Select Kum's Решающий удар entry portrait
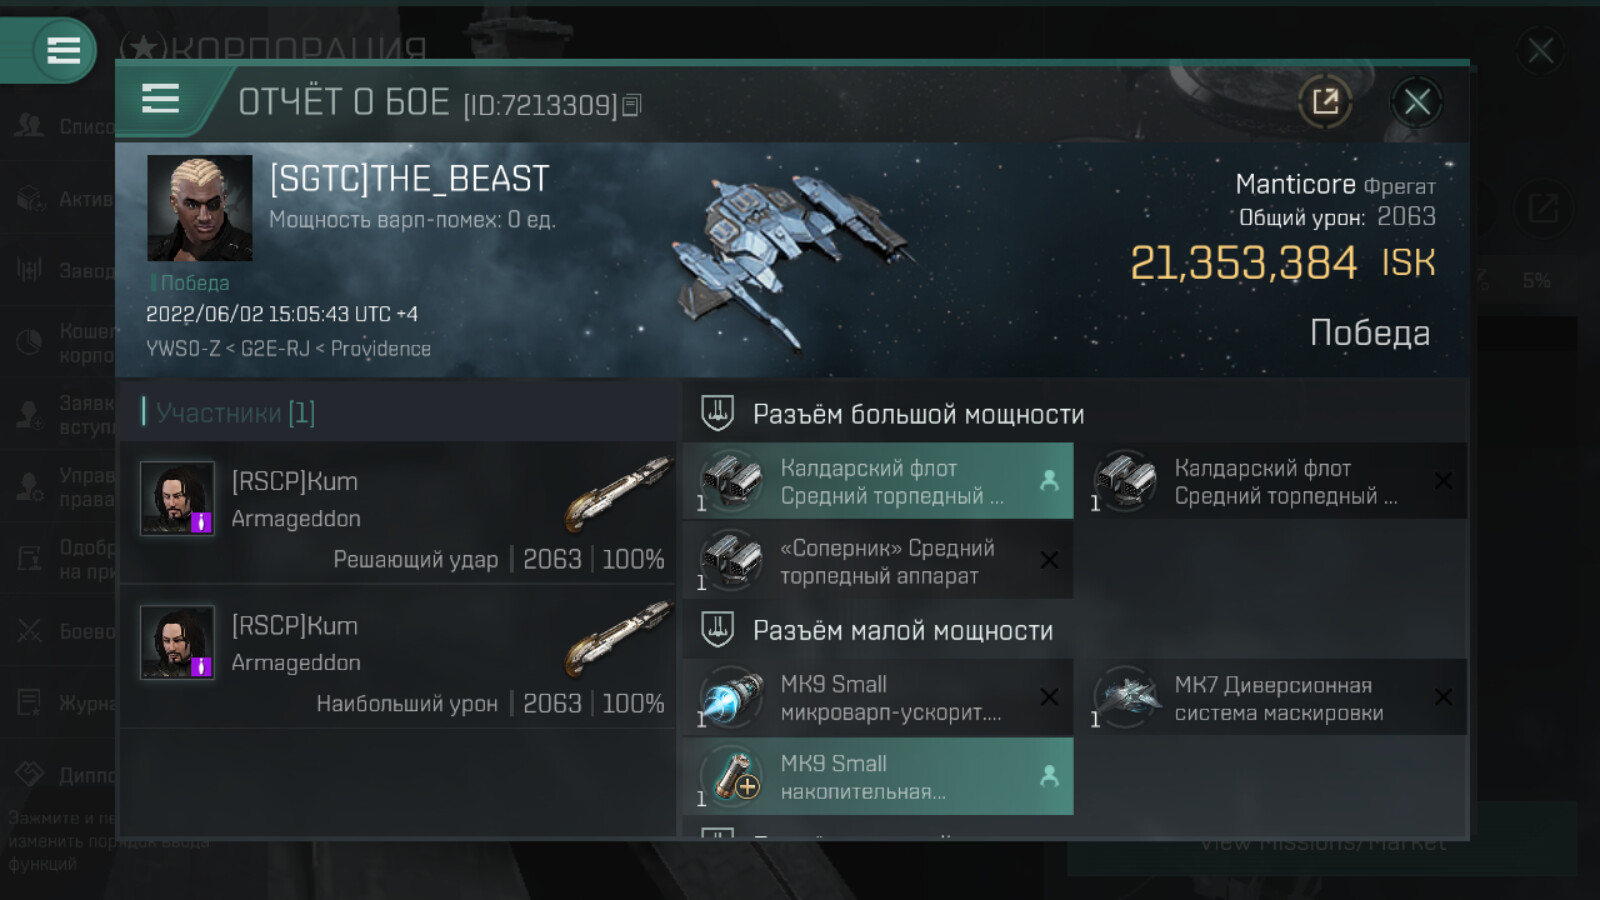Image resolution: width=1600 pixels, height=900 pixels. point(177,498)
